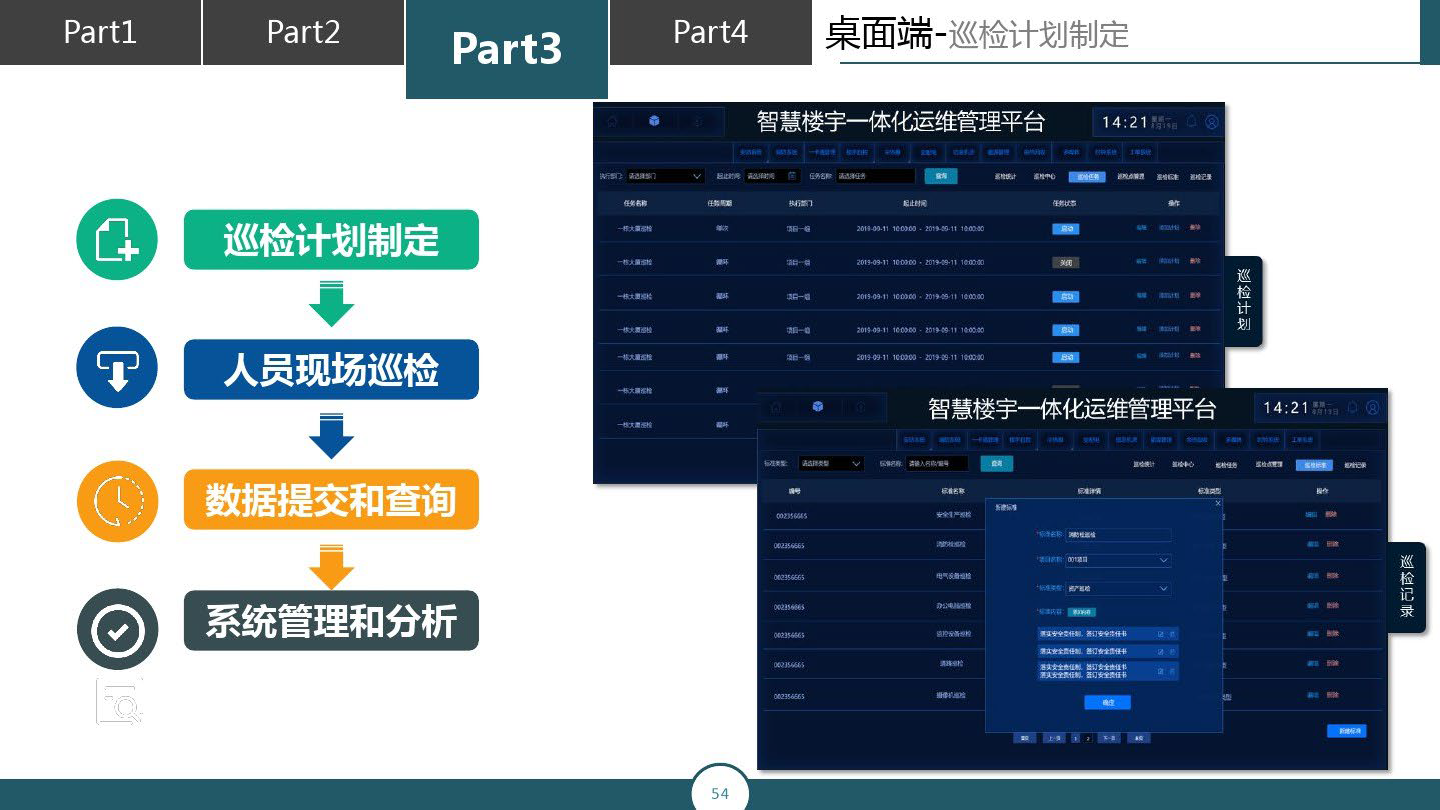
Task: Click 查询 button in the 巡检计划 window
Action: click(941, 176)
